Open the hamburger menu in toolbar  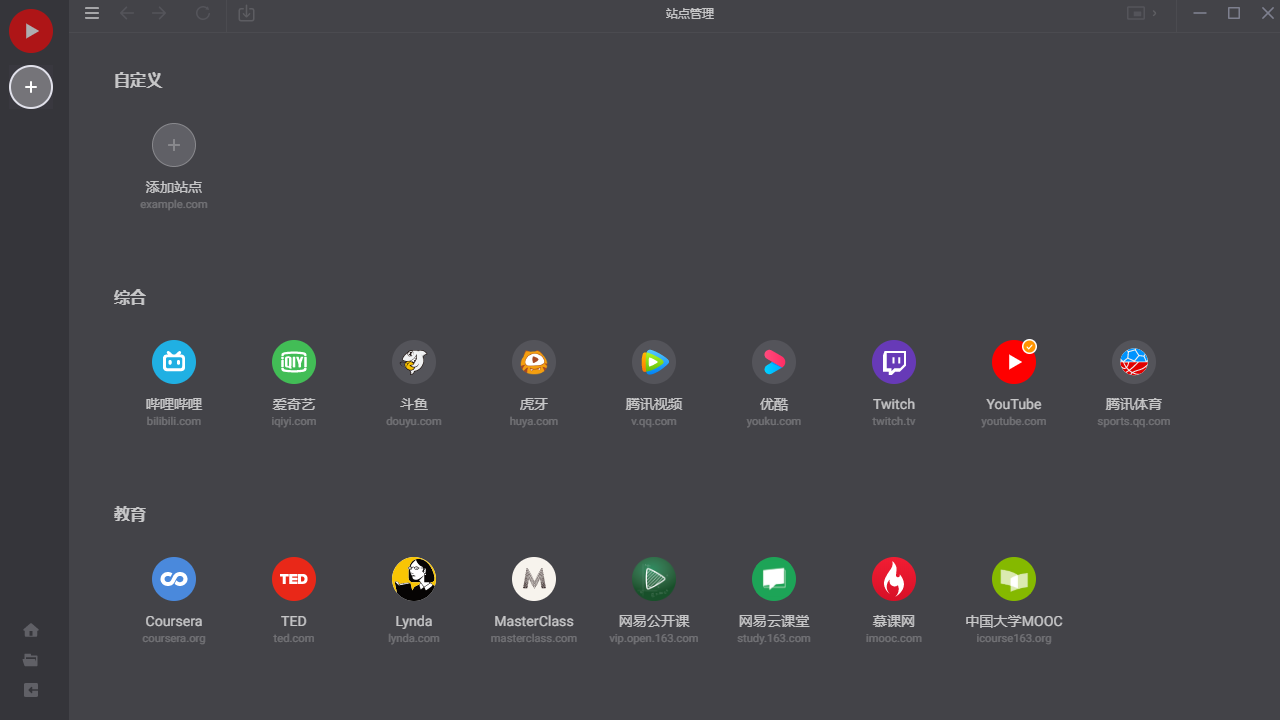pyautogui.click(x=92, y=13)
